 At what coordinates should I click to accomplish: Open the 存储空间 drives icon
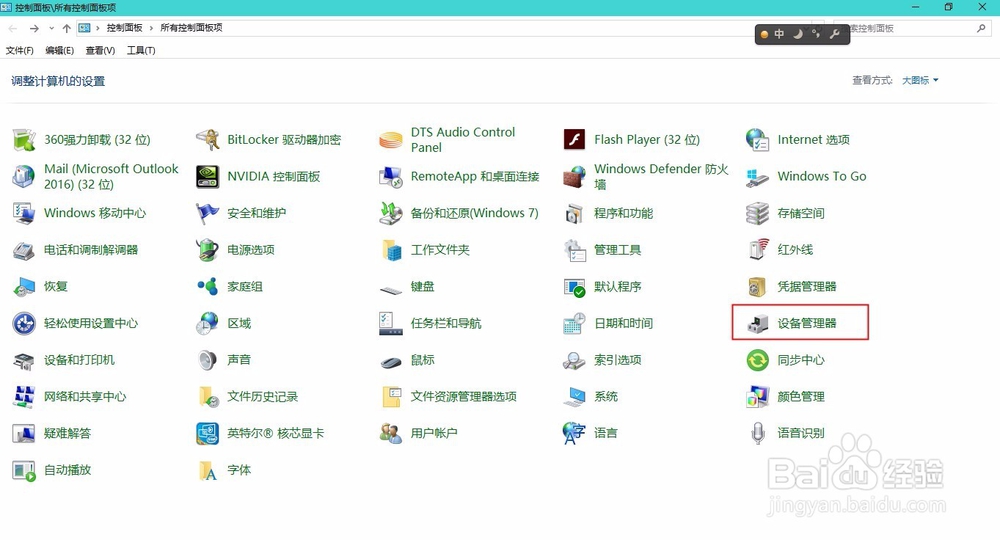click(x=758, y=213)
